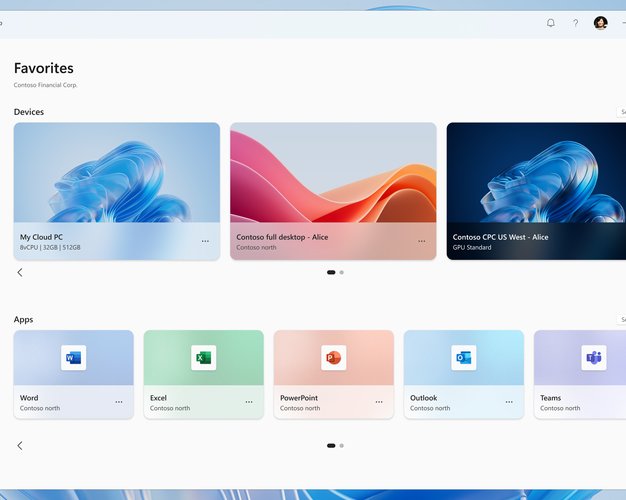This screenshot has width=626, height=500.
Task: Click the Apps section label
Action: coord(24,319)
